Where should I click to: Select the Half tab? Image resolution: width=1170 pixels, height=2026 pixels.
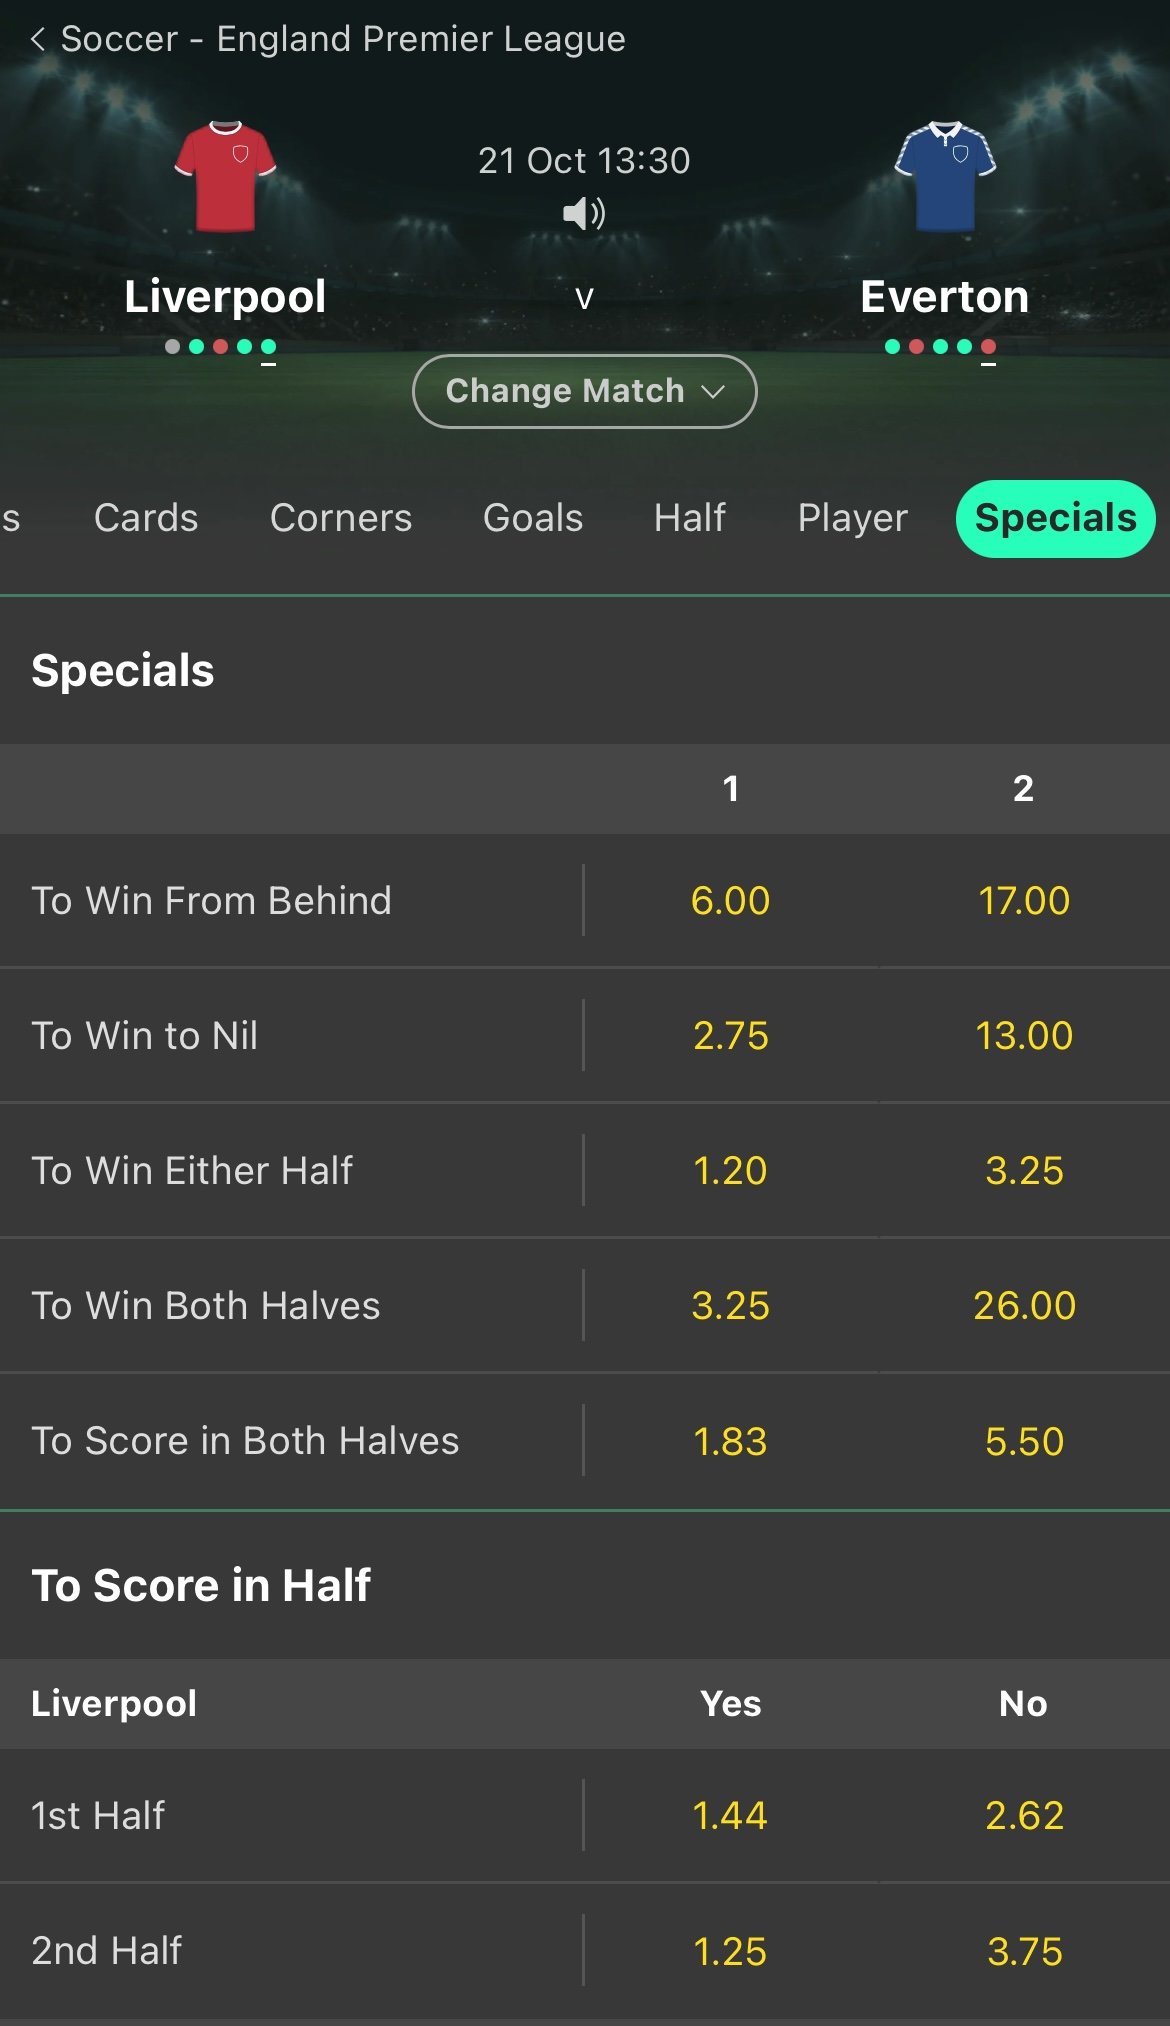[690, 518]
